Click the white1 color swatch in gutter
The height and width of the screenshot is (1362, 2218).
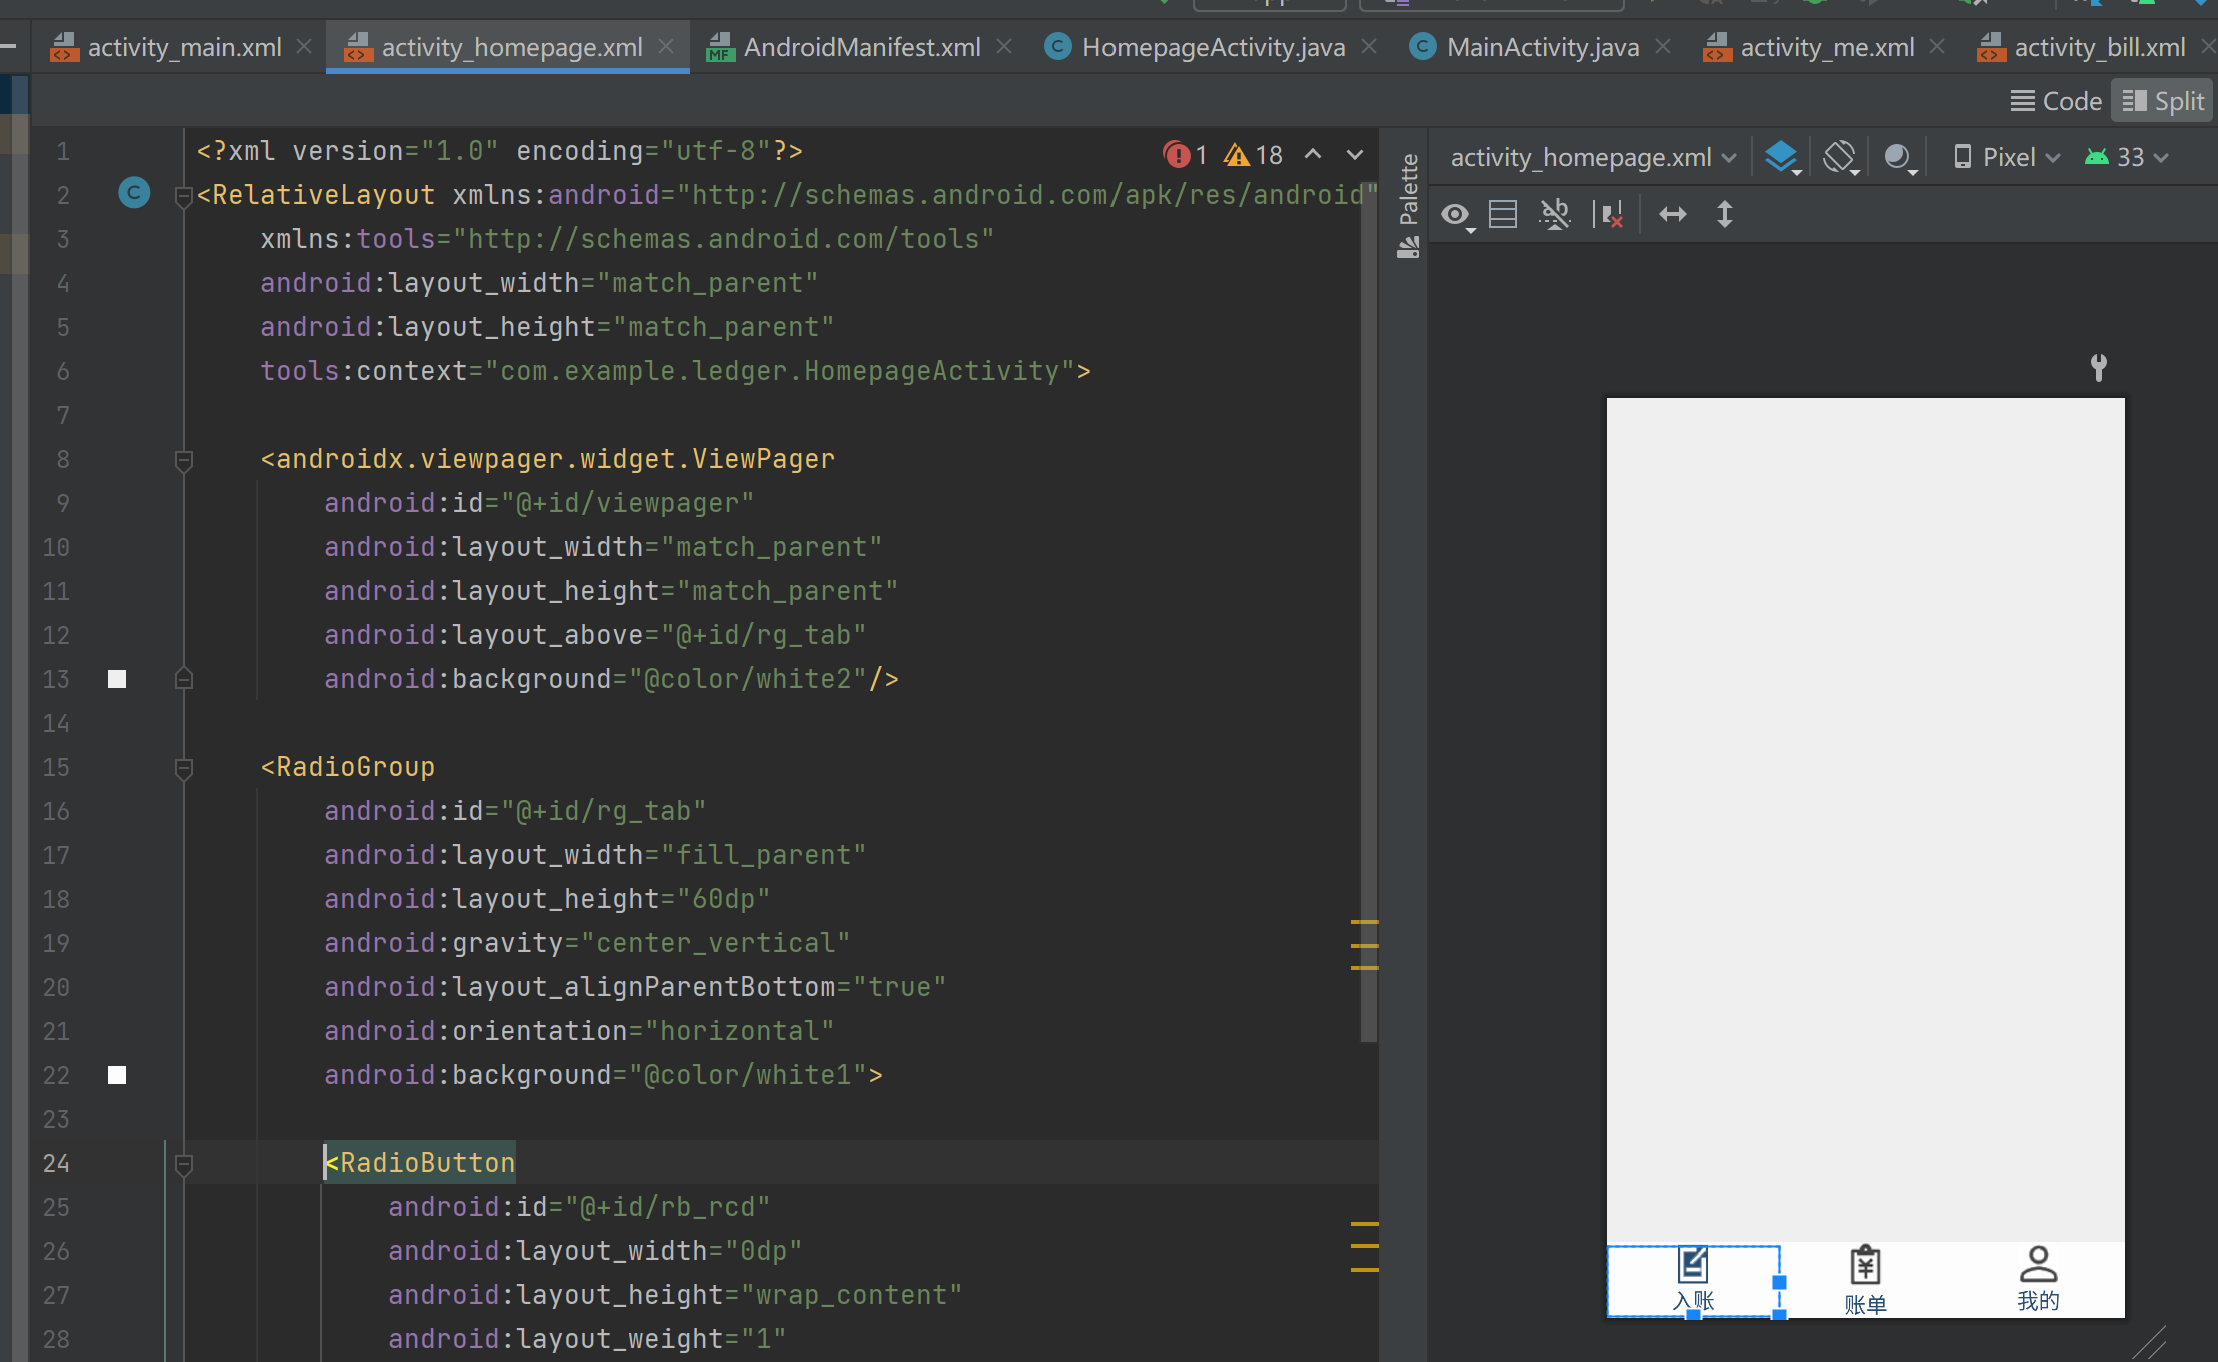[117, 1075]
